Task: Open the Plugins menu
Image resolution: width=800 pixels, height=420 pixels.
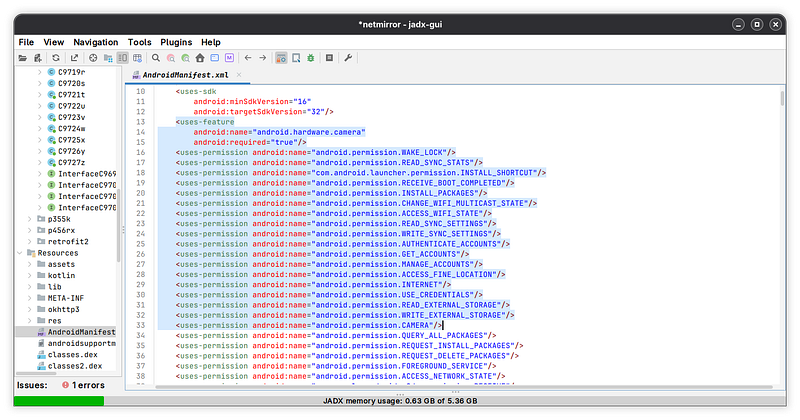Action: 176,42
